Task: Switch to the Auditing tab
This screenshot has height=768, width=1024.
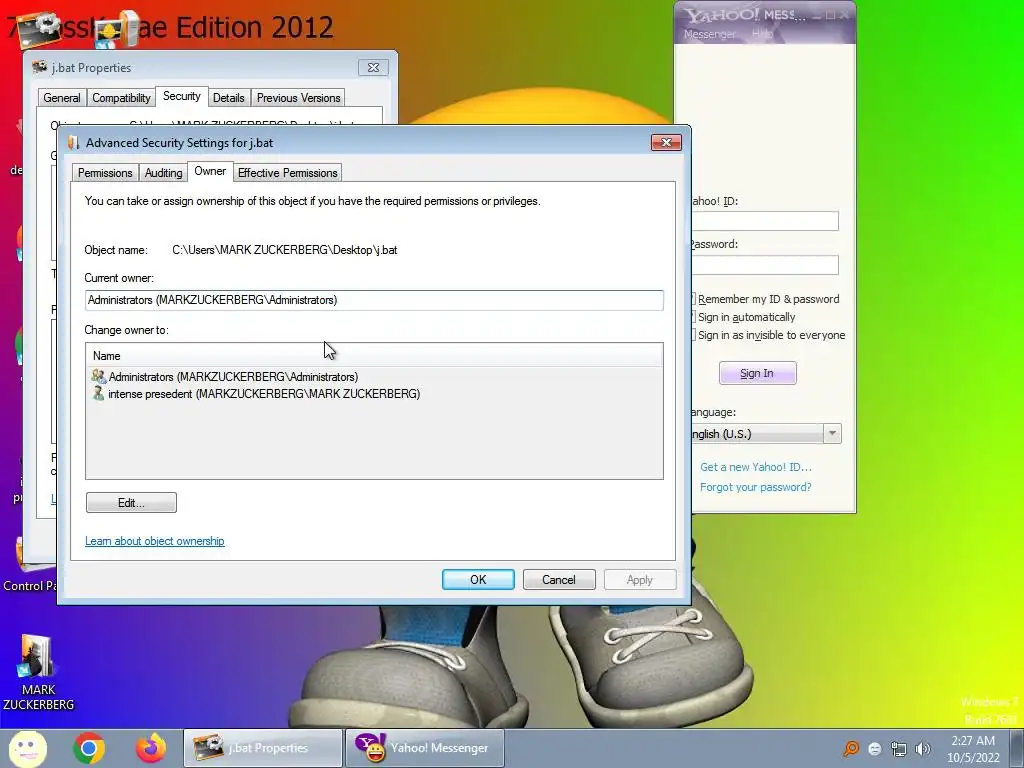Action: 163,173
